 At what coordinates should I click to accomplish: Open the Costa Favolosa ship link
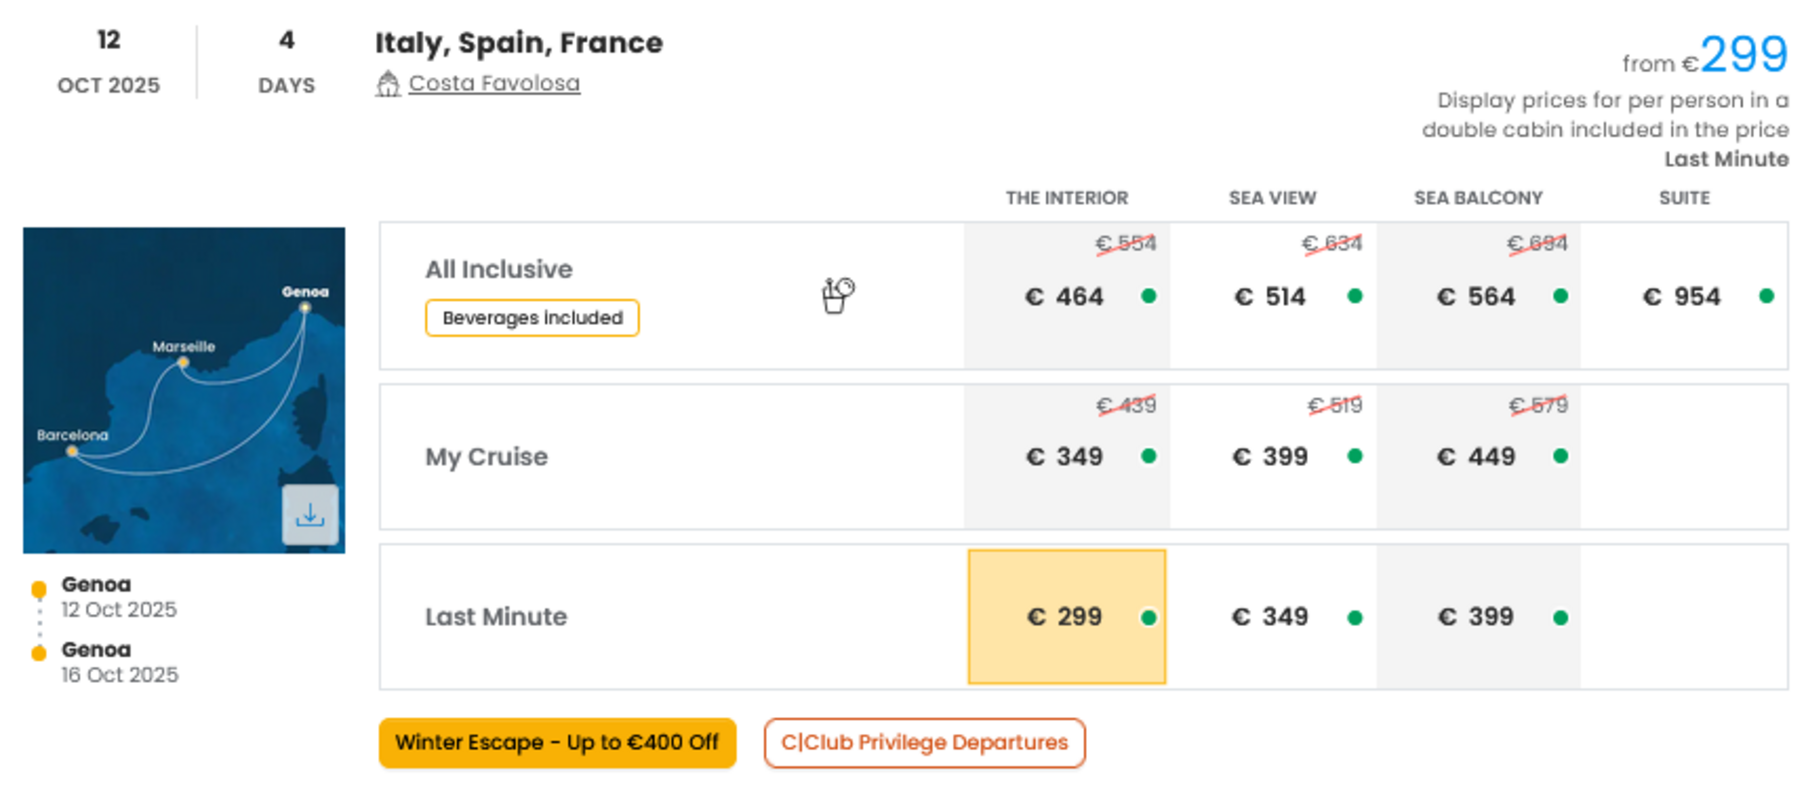pos(494,83)
